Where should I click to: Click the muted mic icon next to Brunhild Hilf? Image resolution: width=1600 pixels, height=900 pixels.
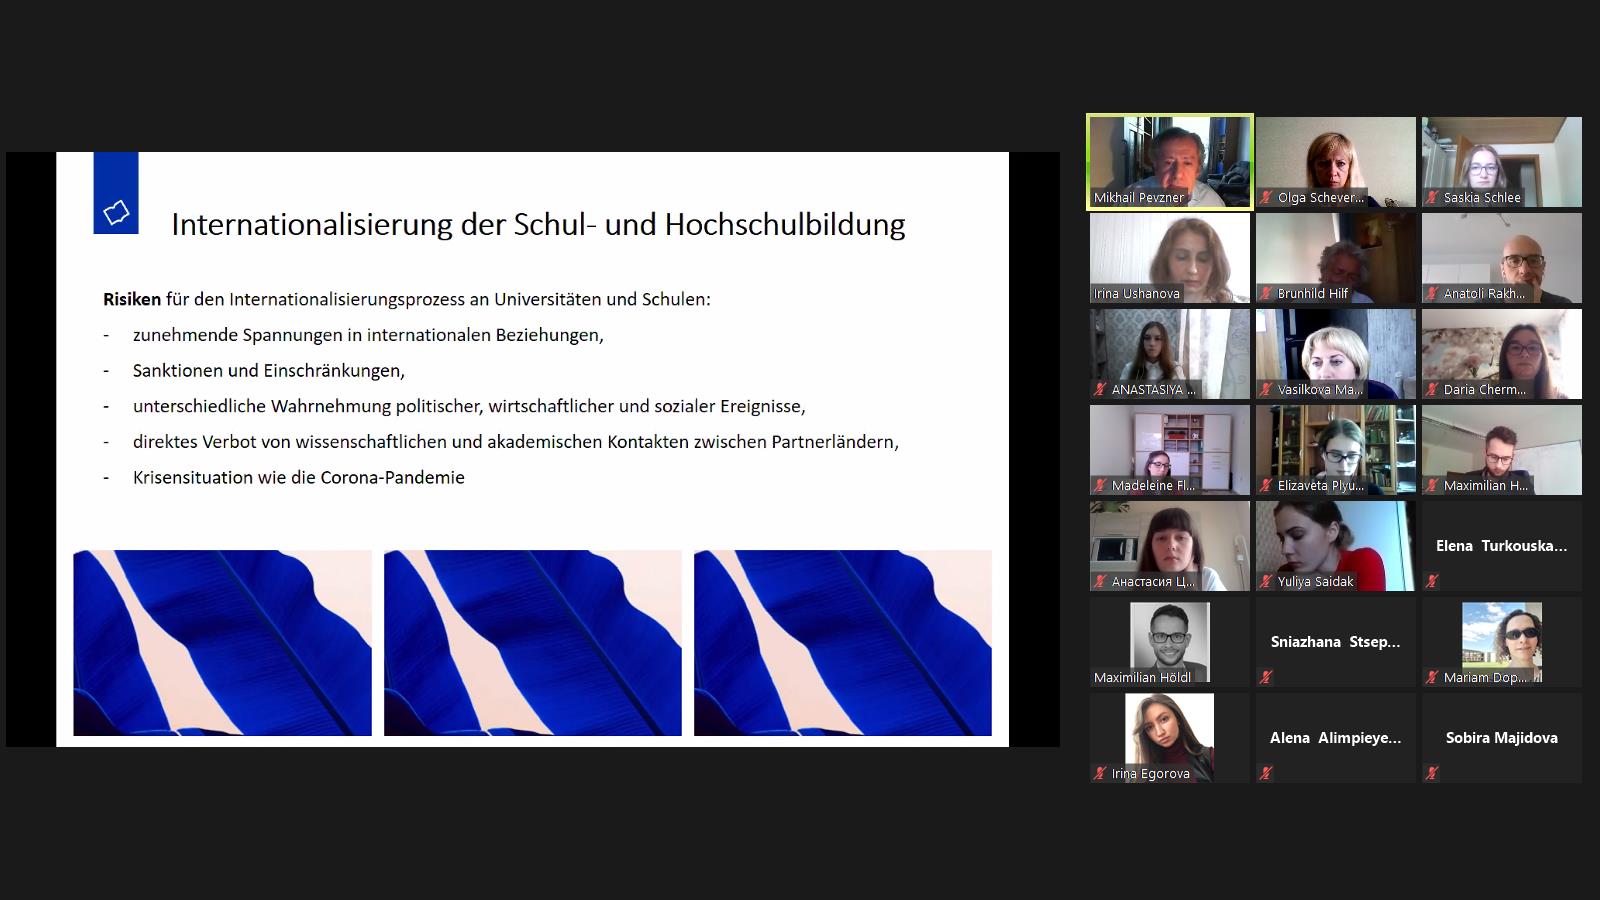coord(1266,293)
